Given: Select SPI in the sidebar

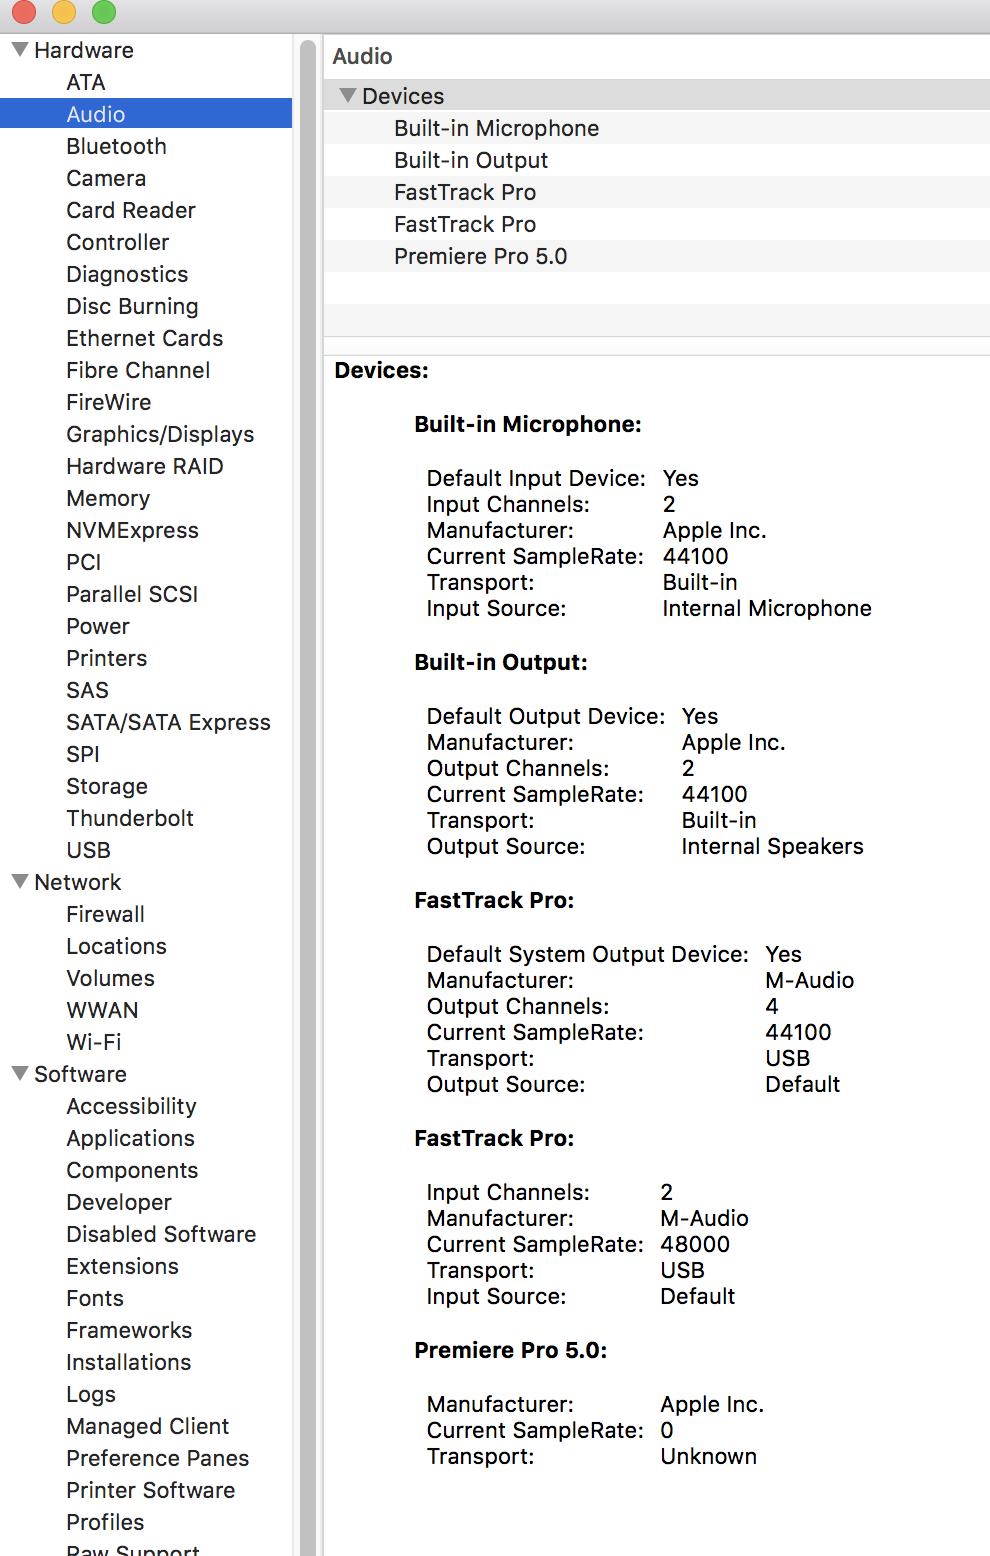Looking at the screenshot, I should click(83, 754).
